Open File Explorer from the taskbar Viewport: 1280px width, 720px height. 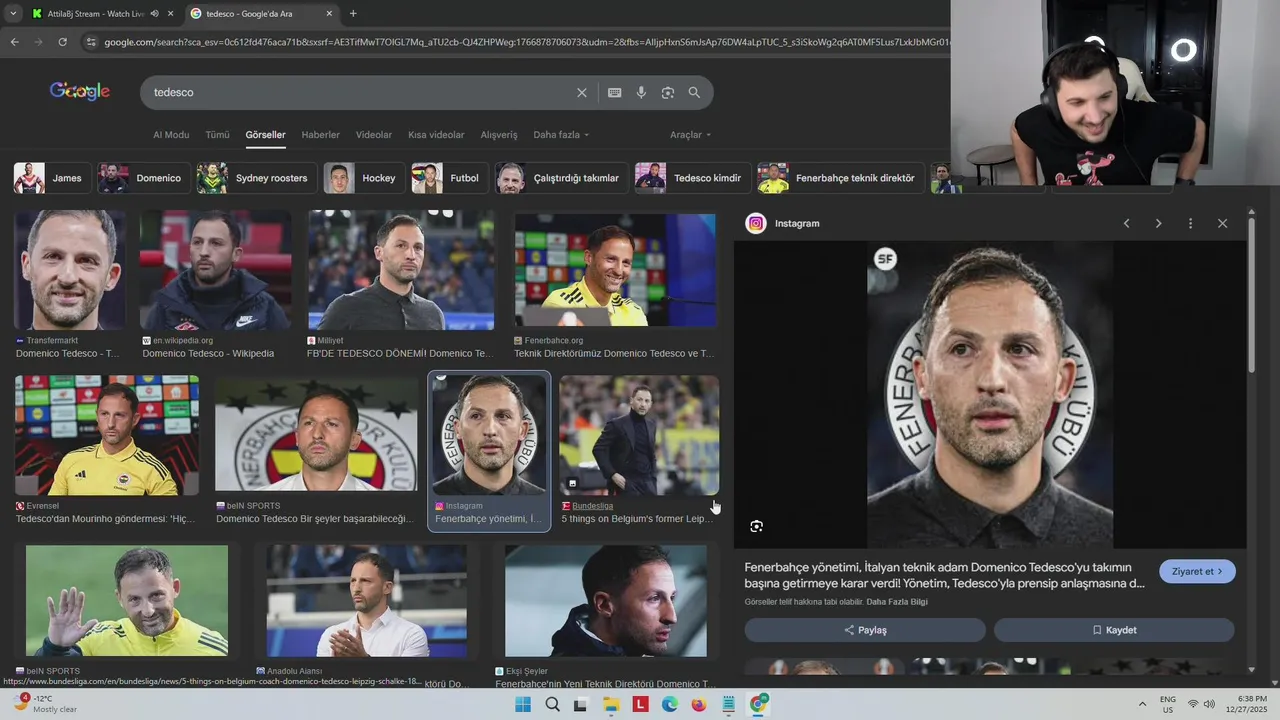tap(611, 704)
